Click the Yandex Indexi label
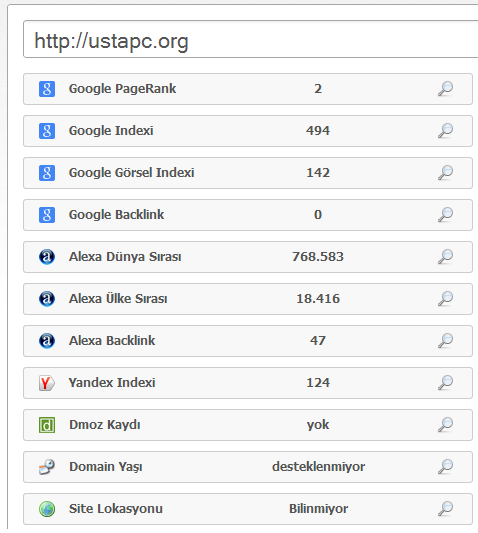The image size is (478, 533). click(112, 383)
